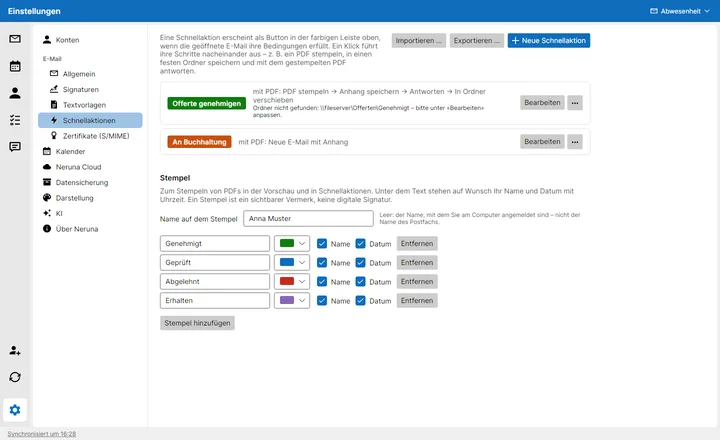
Task: Click Stempel hinzufügen button
Action: tap(197, 323)
